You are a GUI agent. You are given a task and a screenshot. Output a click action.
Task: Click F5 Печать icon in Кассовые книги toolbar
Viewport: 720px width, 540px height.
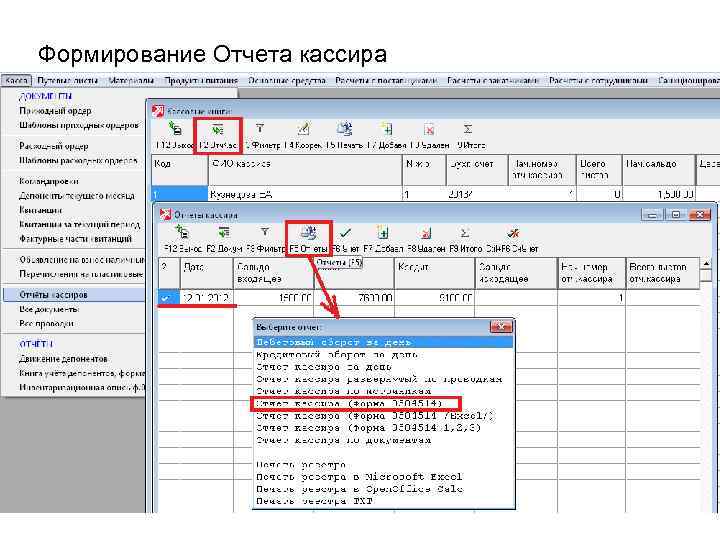[x=344, y=129]
